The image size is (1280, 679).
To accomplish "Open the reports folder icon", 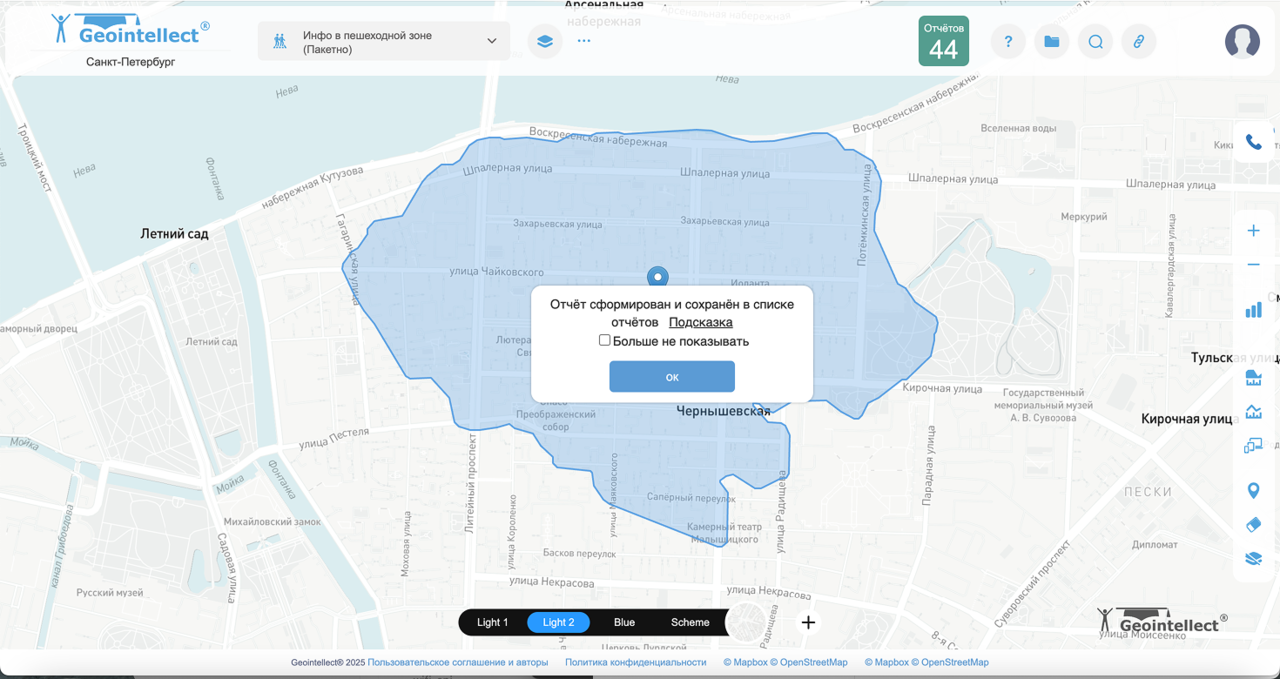I will point(1051,42).
